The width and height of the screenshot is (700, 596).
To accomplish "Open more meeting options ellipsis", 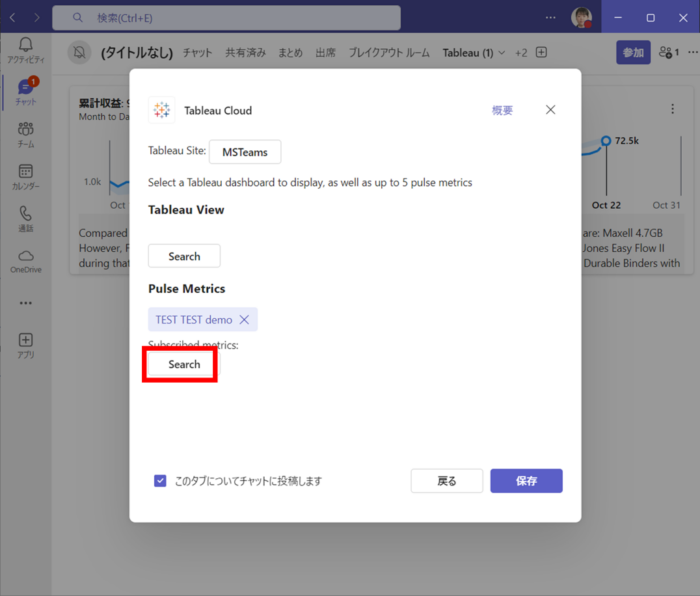I will [692, 53].
